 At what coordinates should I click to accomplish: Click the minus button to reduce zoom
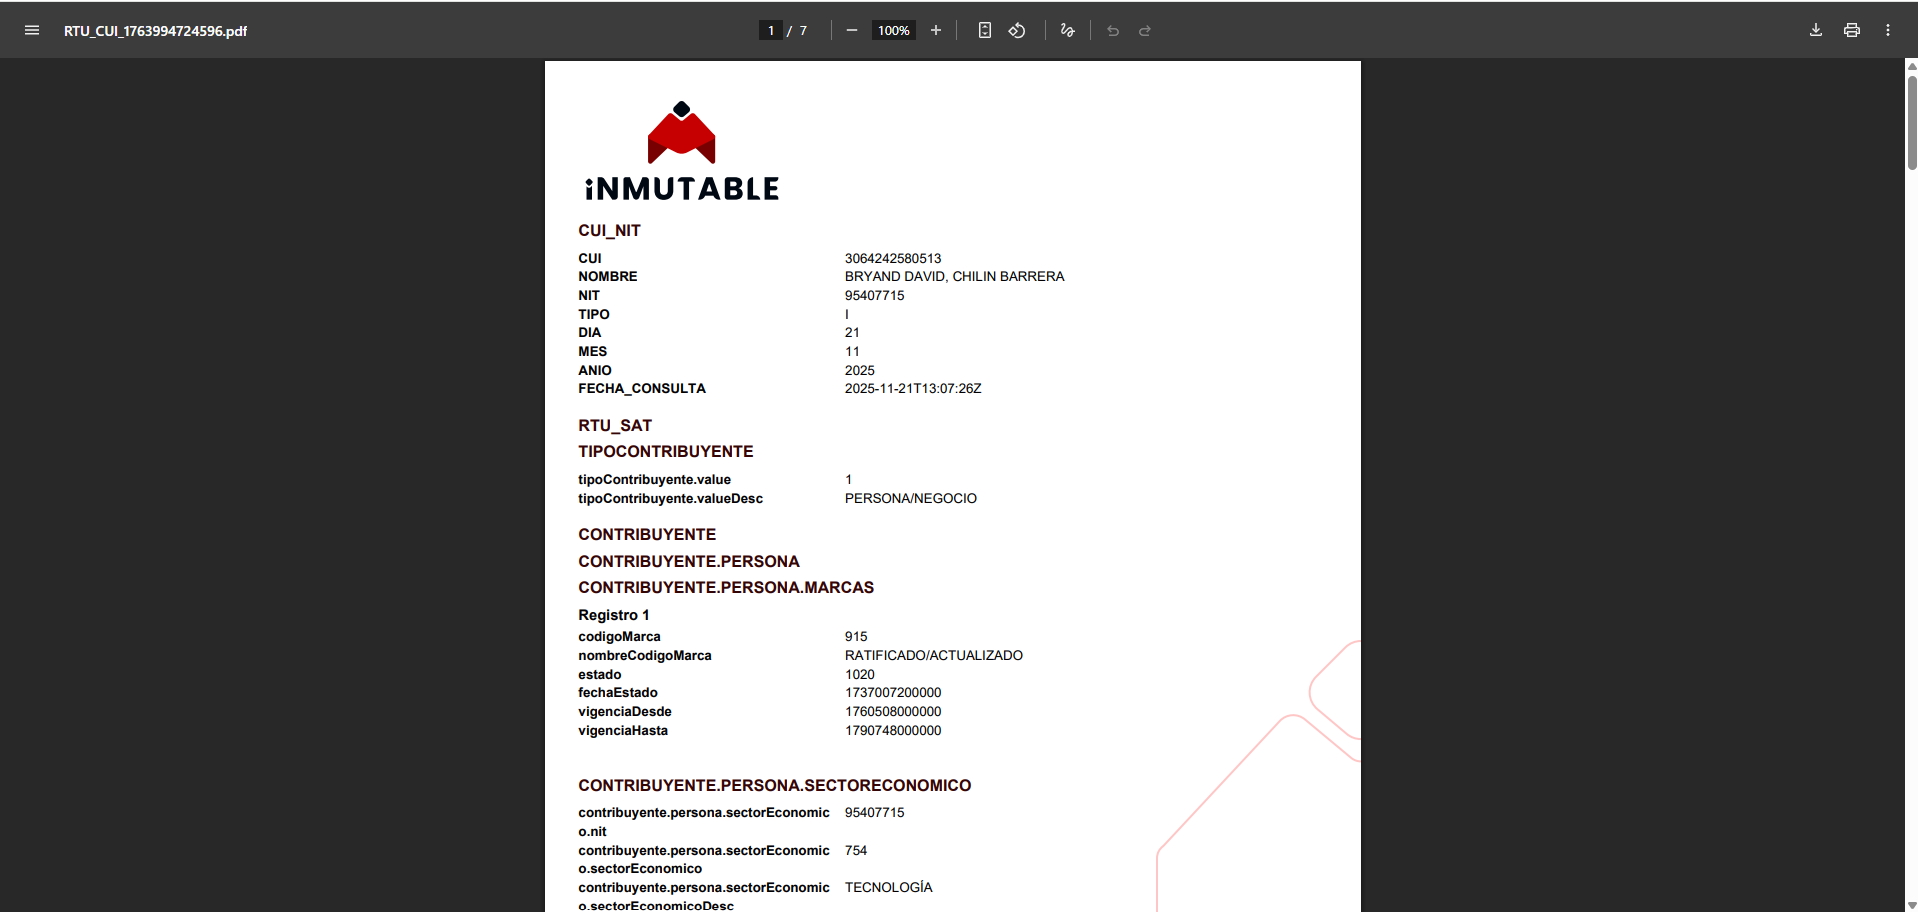851,30
